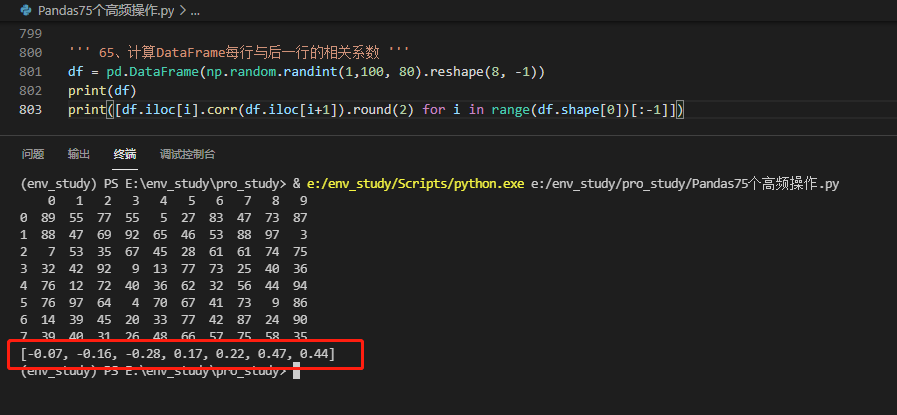Click line number 802 in the gutter
Image resolution: width=897 pixels, height=415 pixels.
click(x=30, y=90)
